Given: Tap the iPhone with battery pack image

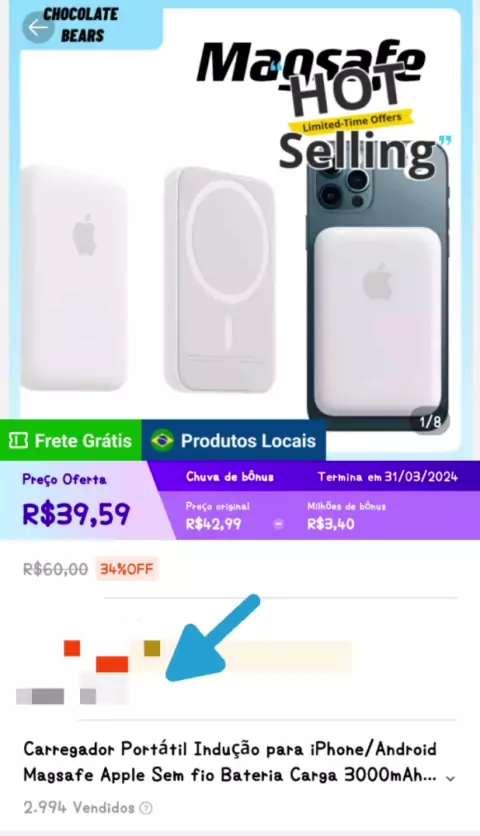Looking at the screenshot, I should coord(378,288).
